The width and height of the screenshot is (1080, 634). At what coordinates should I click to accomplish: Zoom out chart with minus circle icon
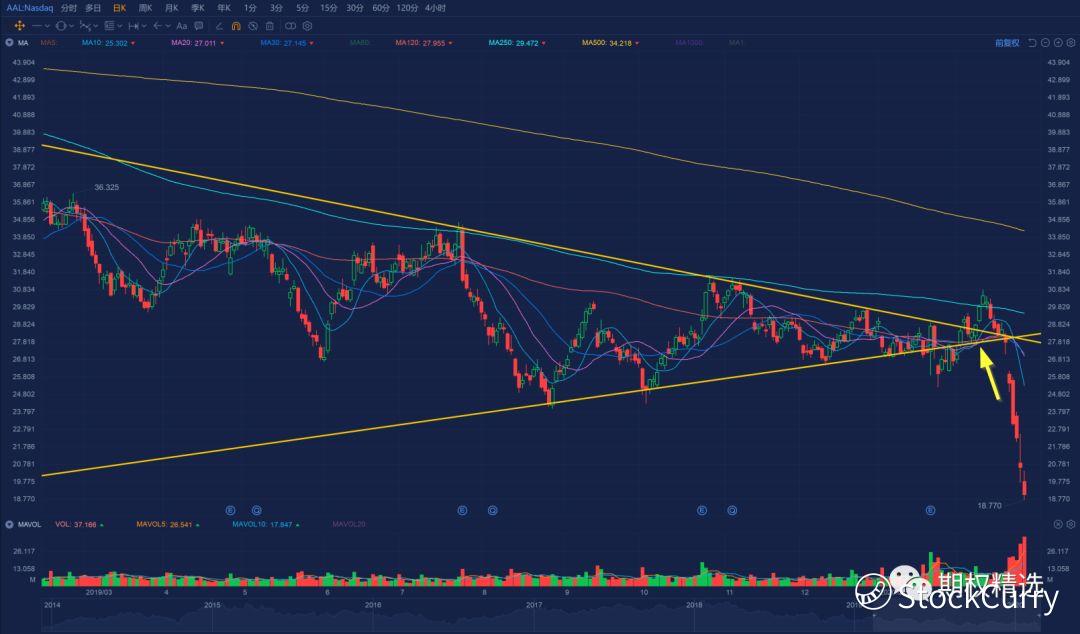[x=1045, y=43]
